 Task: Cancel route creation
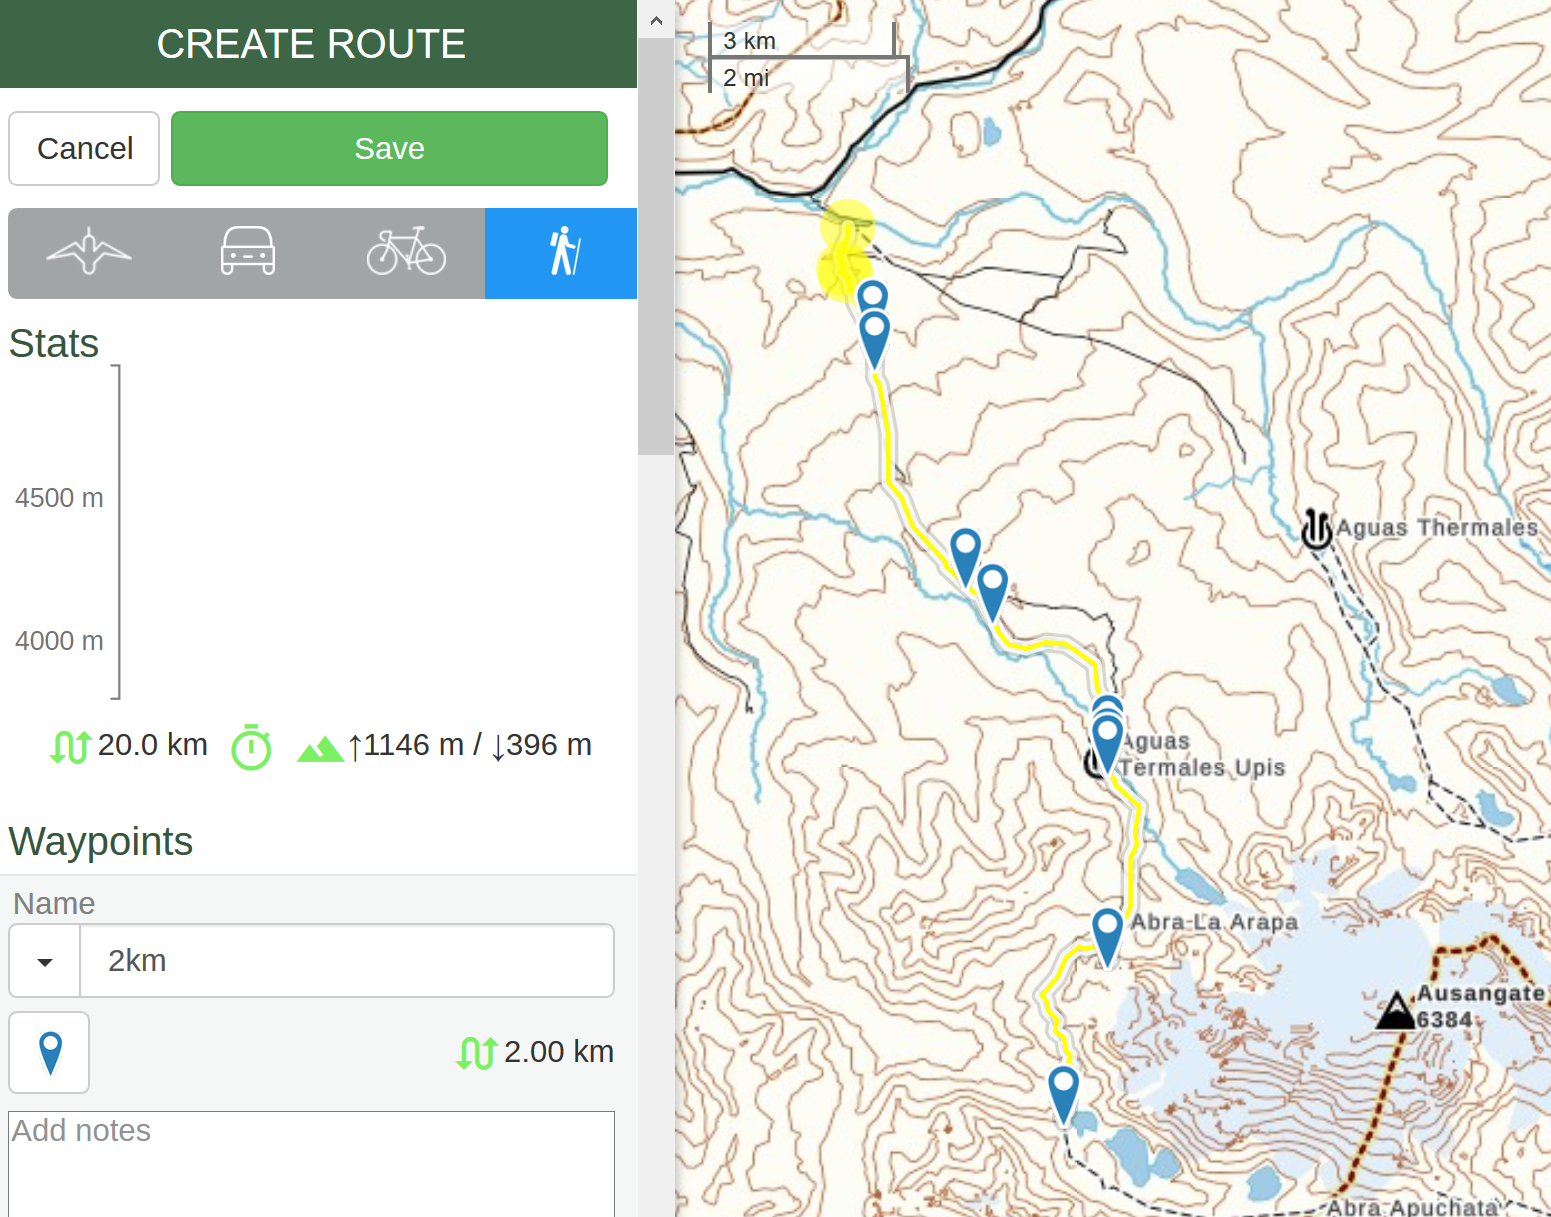(85, 149)
